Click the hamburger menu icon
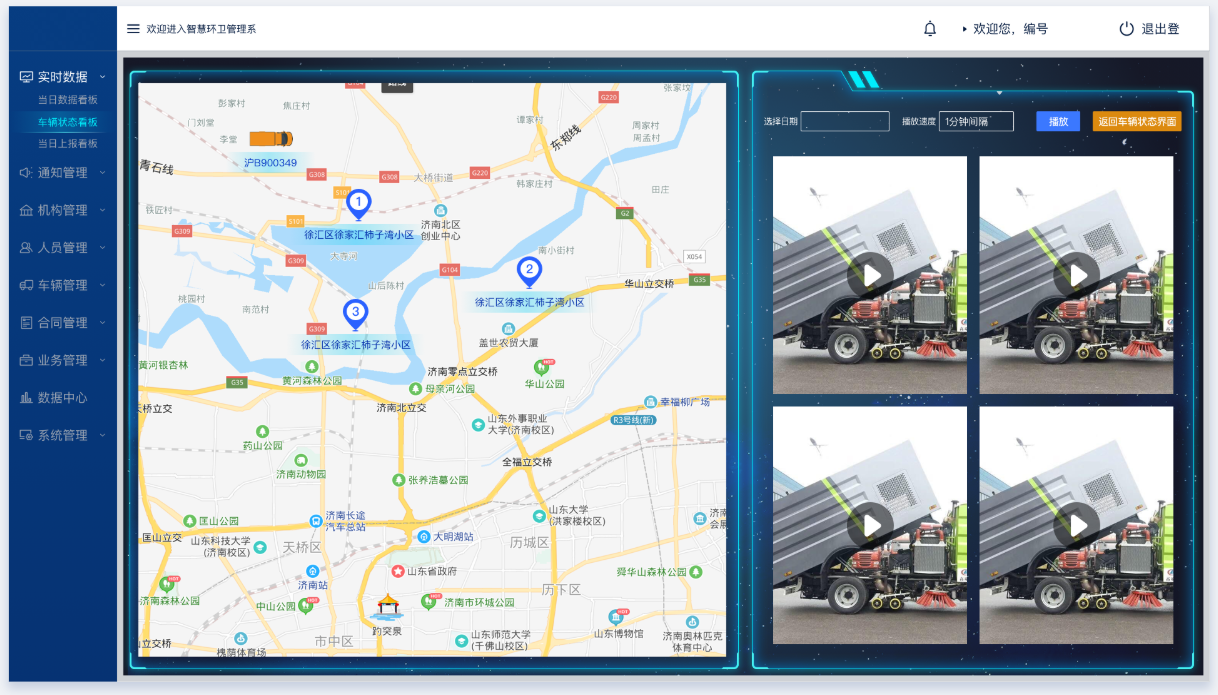This screenshot has width=1218, height=695. (x=133, y=29)
